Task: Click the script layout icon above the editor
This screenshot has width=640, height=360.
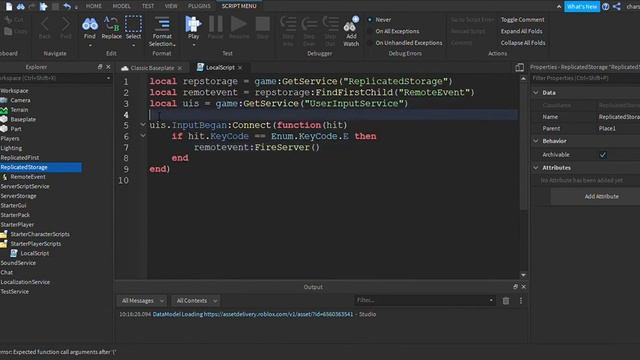Action: coord(519,67)
